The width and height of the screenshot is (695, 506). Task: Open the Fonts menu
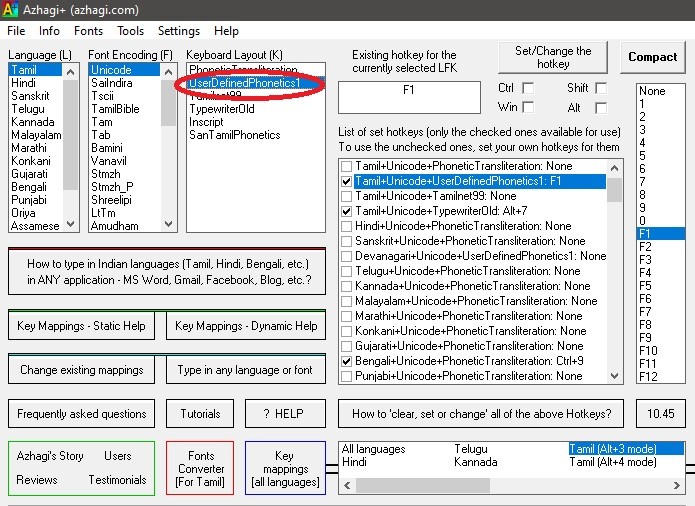(x=88, y=31)
